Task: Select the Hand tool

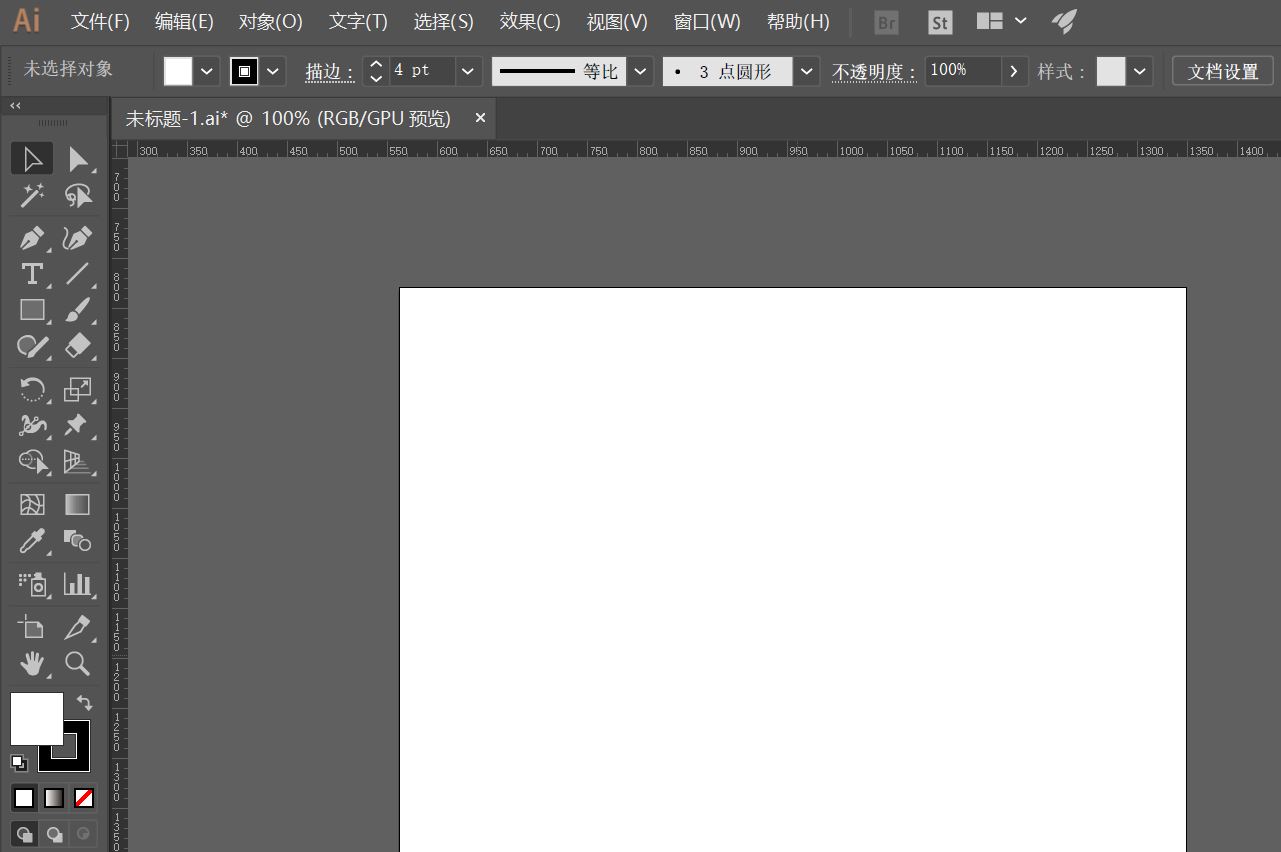Action: [31, 664]
